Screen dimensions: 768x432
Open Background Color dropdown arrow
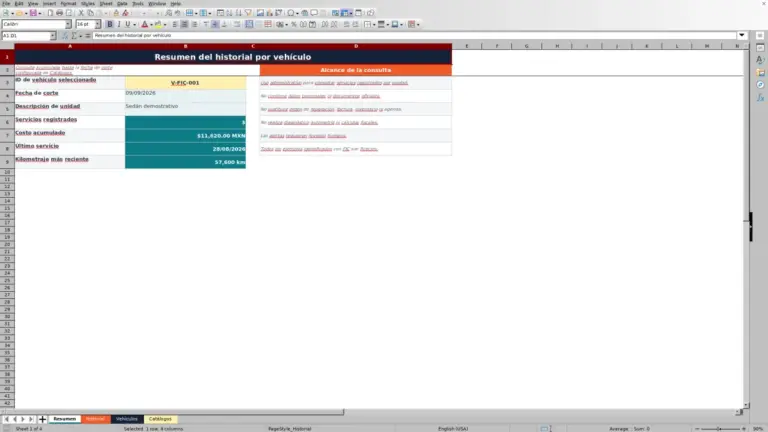[165, 24]
